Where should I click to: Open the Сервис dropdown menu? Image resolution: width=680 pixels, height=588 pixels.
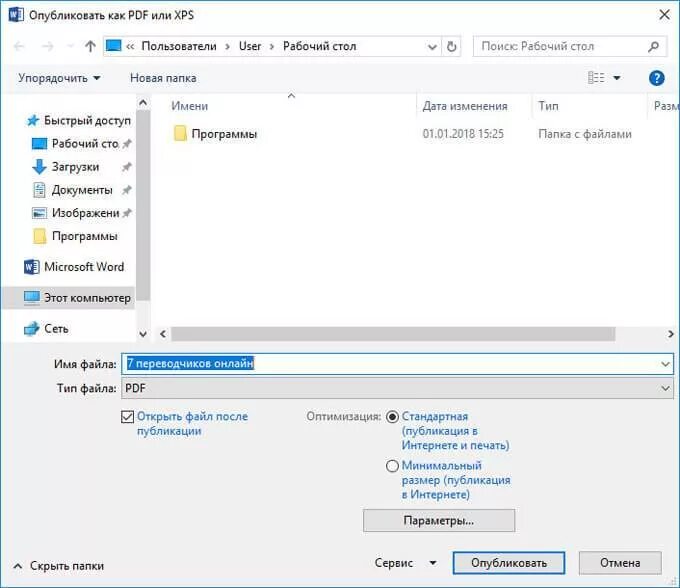(x=405, y=563)
